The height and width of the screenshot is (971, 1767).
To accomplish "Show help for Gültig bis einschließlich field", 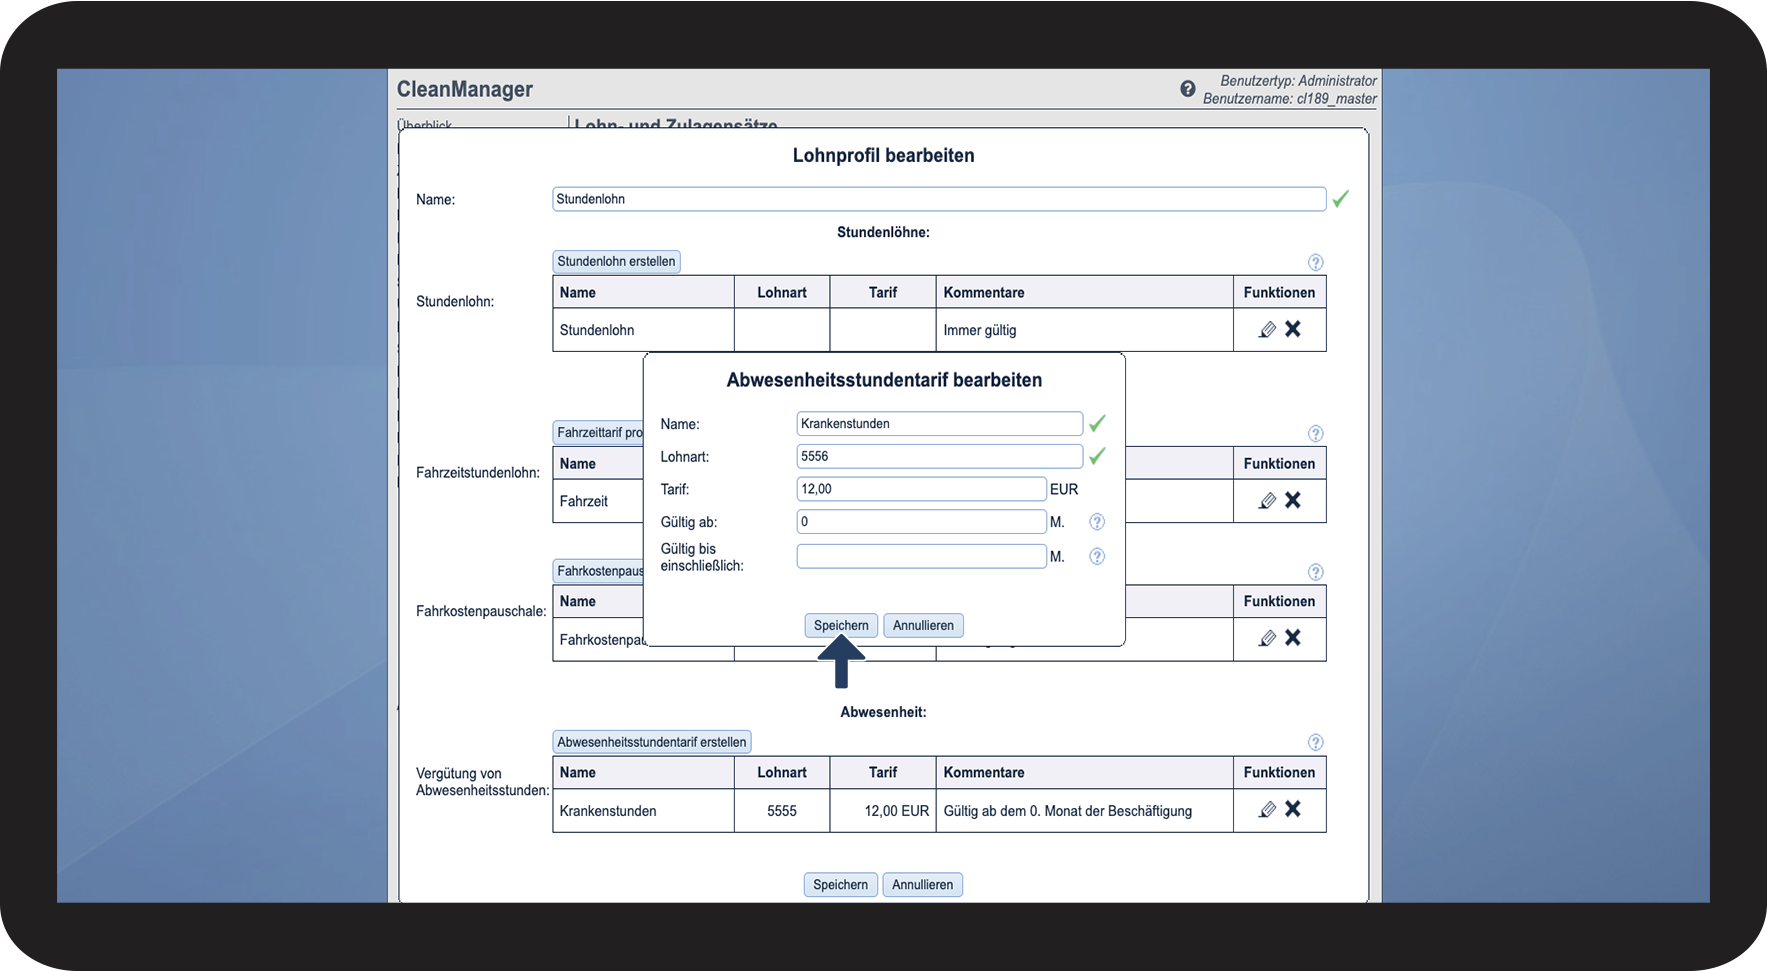I will click(x=1097, y=557).
